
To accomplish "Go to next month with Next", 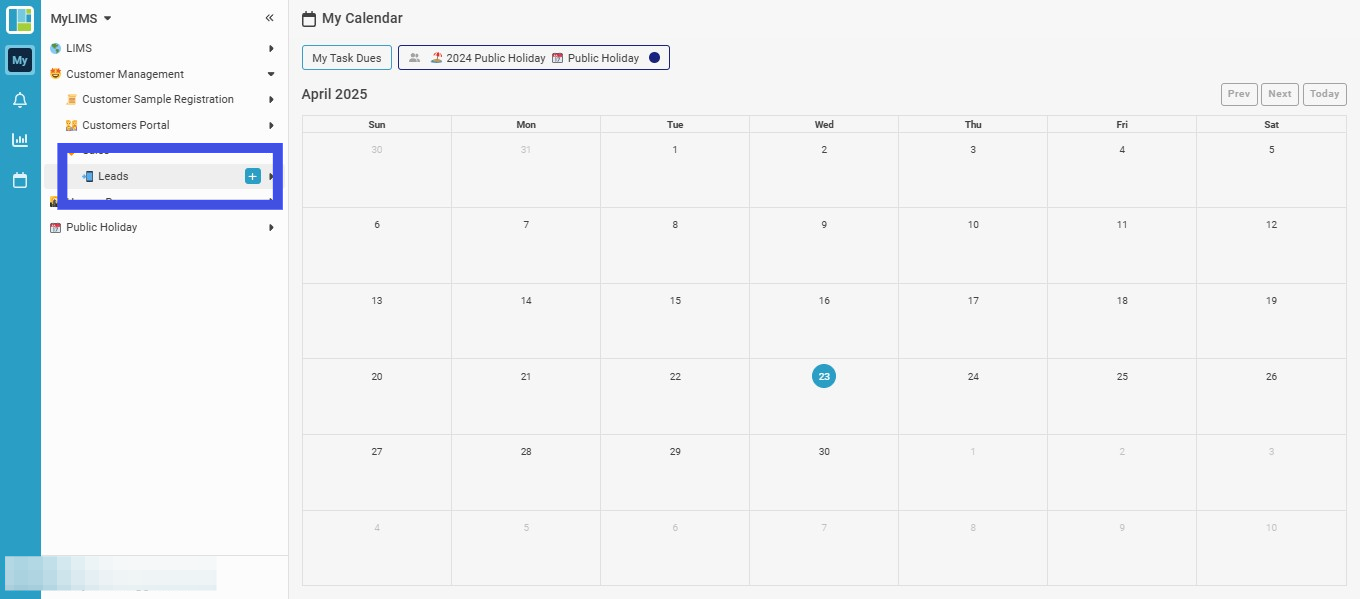I will pyautogui.click(x=1280, y=94).
